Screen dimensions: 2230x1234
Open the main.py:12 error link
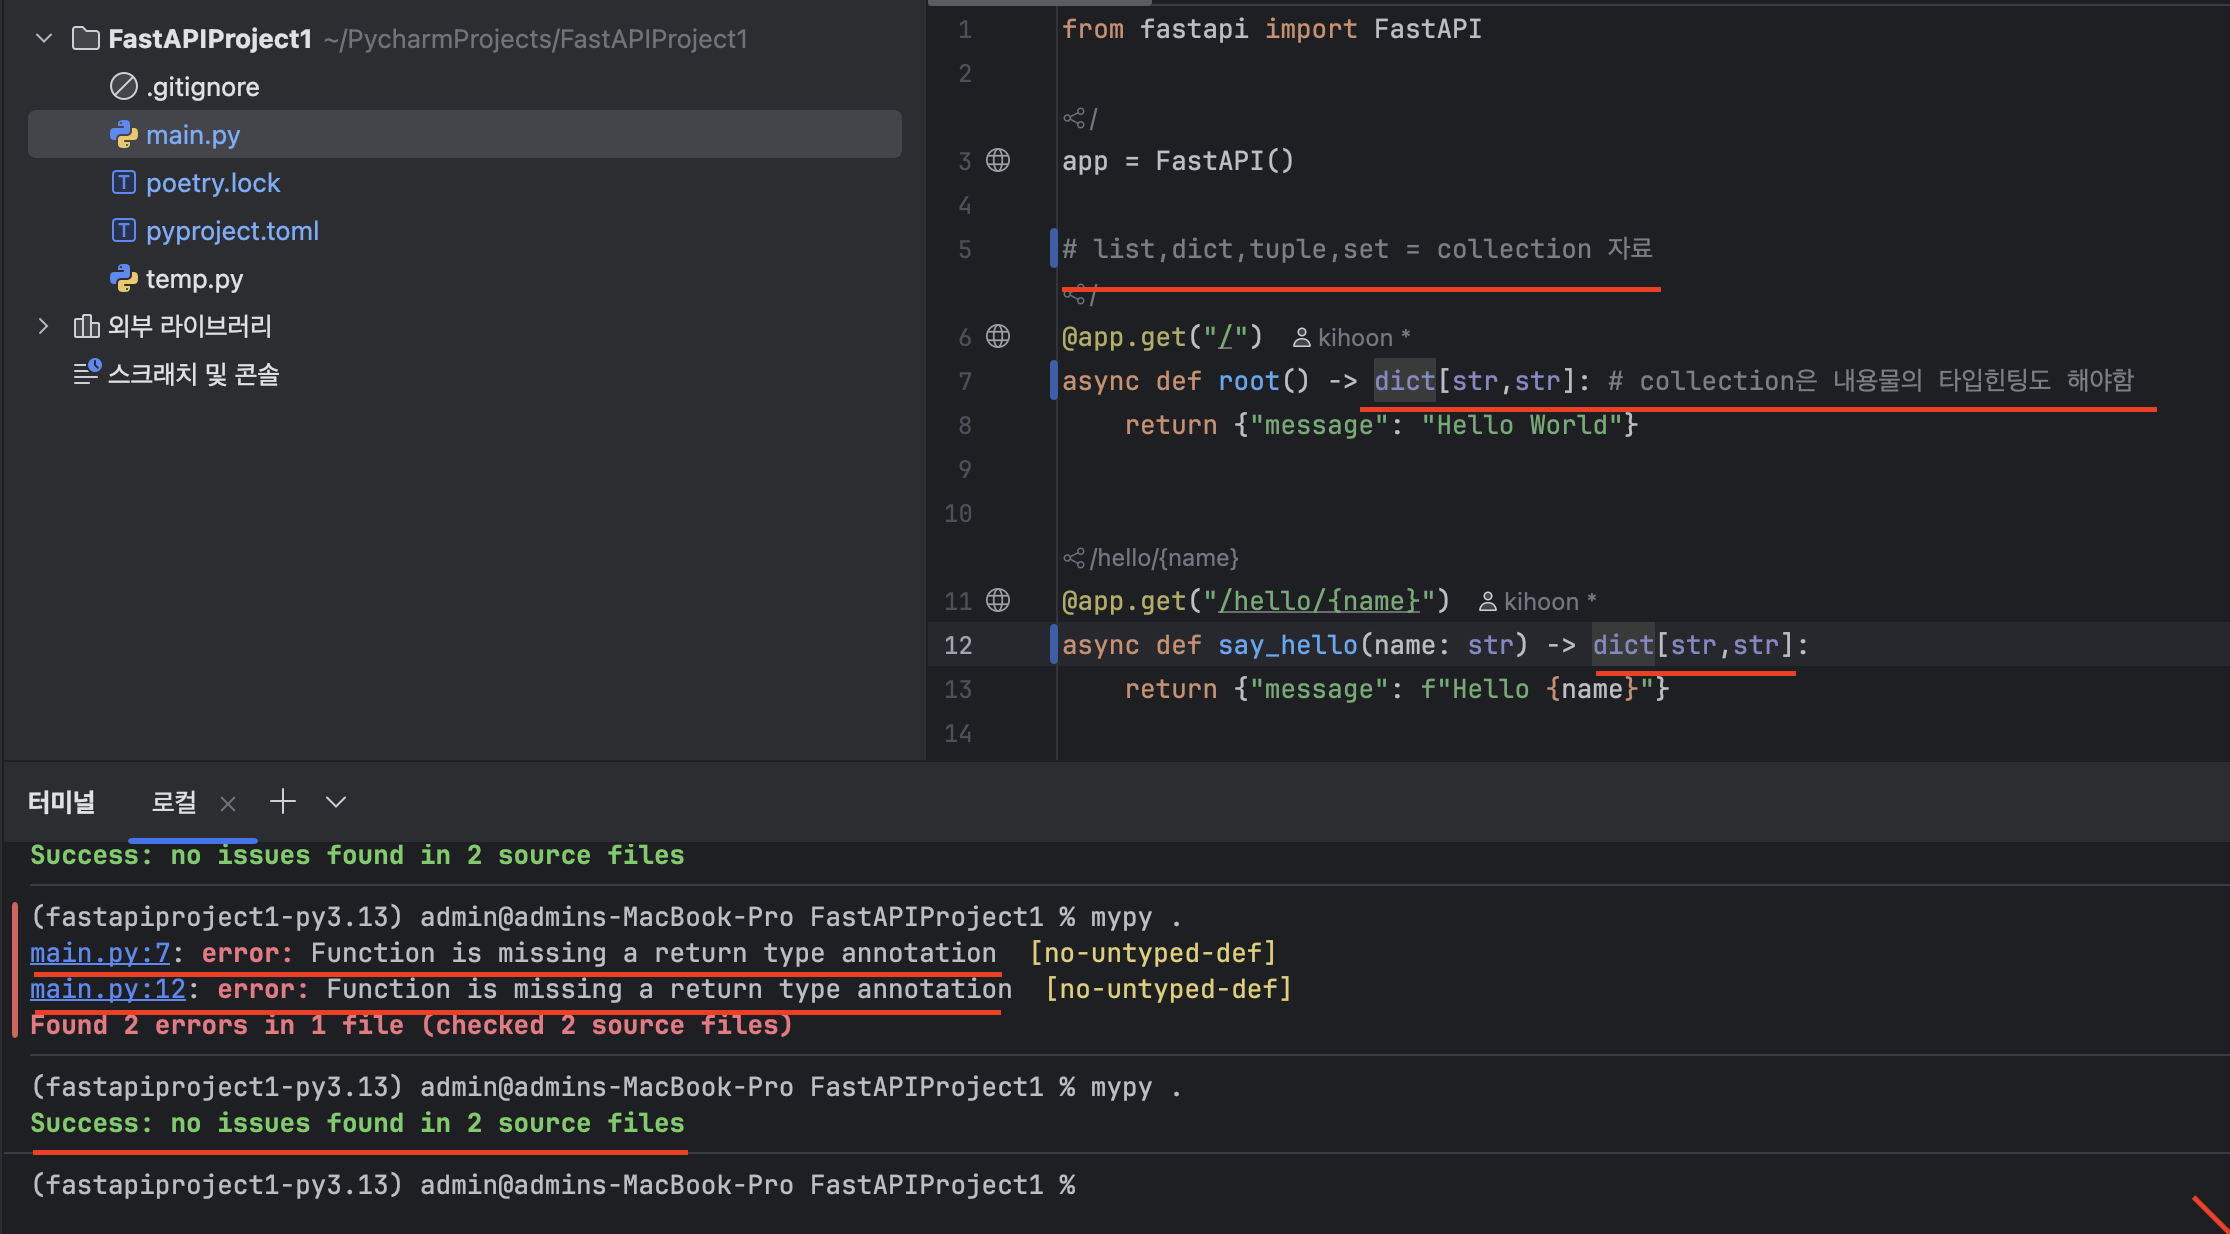click(x=108, y=989)
